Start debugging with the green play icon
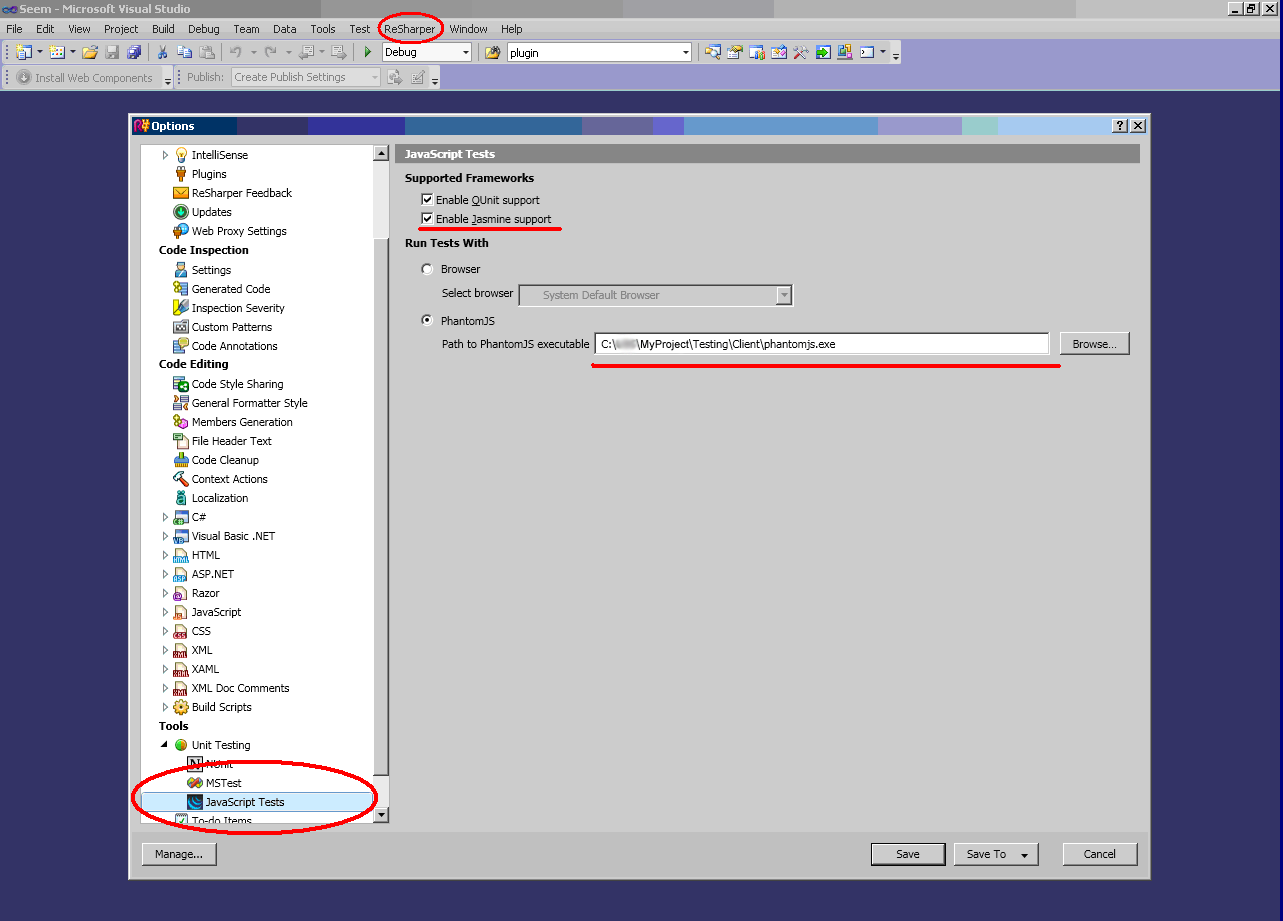This screenshot has width=1283, height=921. coord(368,52)
